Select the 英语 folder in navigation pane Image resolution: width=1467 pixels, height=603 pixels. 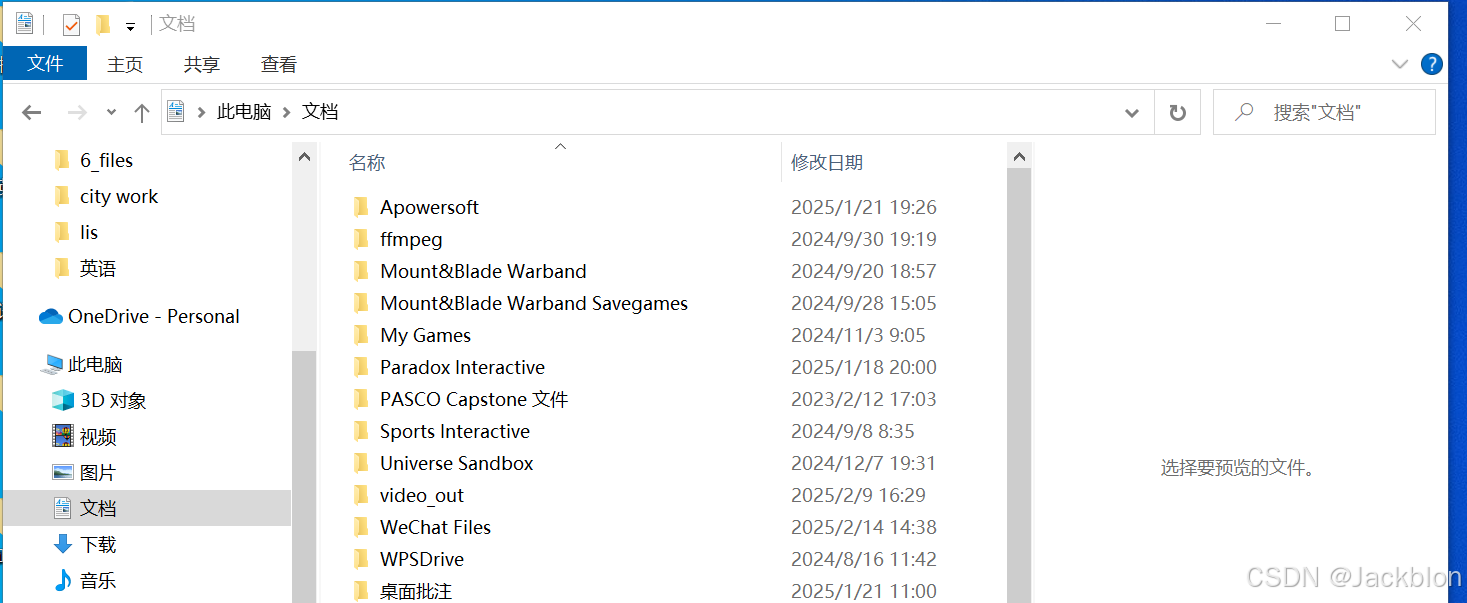tap(98, 268)
